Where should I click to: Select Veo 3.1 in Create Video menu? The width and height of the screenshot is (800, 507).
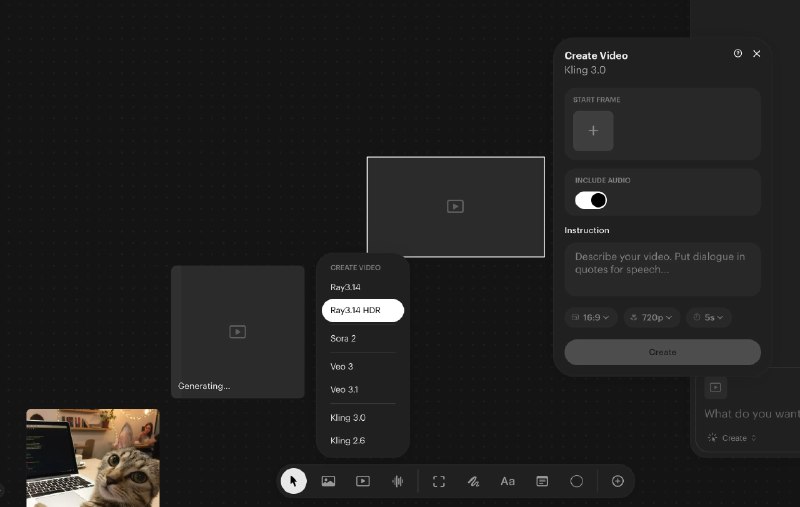point(344,390)
